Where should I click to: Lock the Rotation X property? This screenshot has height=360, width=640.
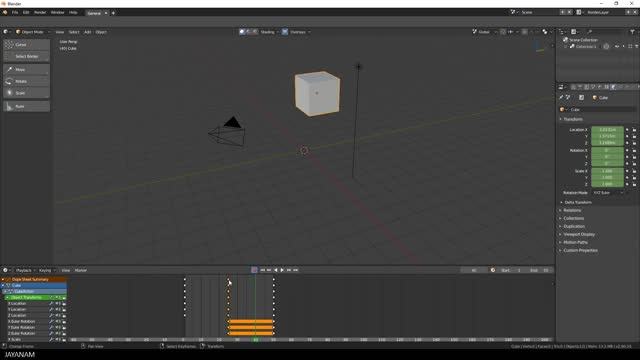pyautogui.click(x=634, y=150)
